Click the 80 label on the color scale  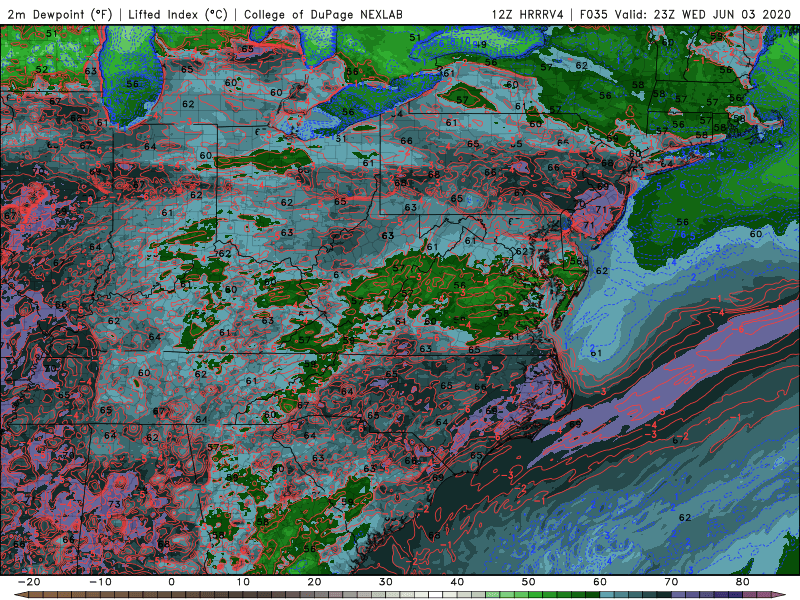[743, 582]
